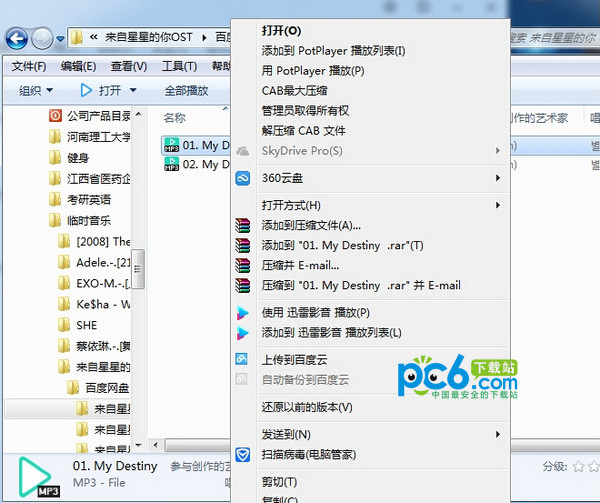The height and width of the screenshot is (503, 600).
Task: Choose 解压缩 CAB 文件 entry
Action: (x=303, y=131)
